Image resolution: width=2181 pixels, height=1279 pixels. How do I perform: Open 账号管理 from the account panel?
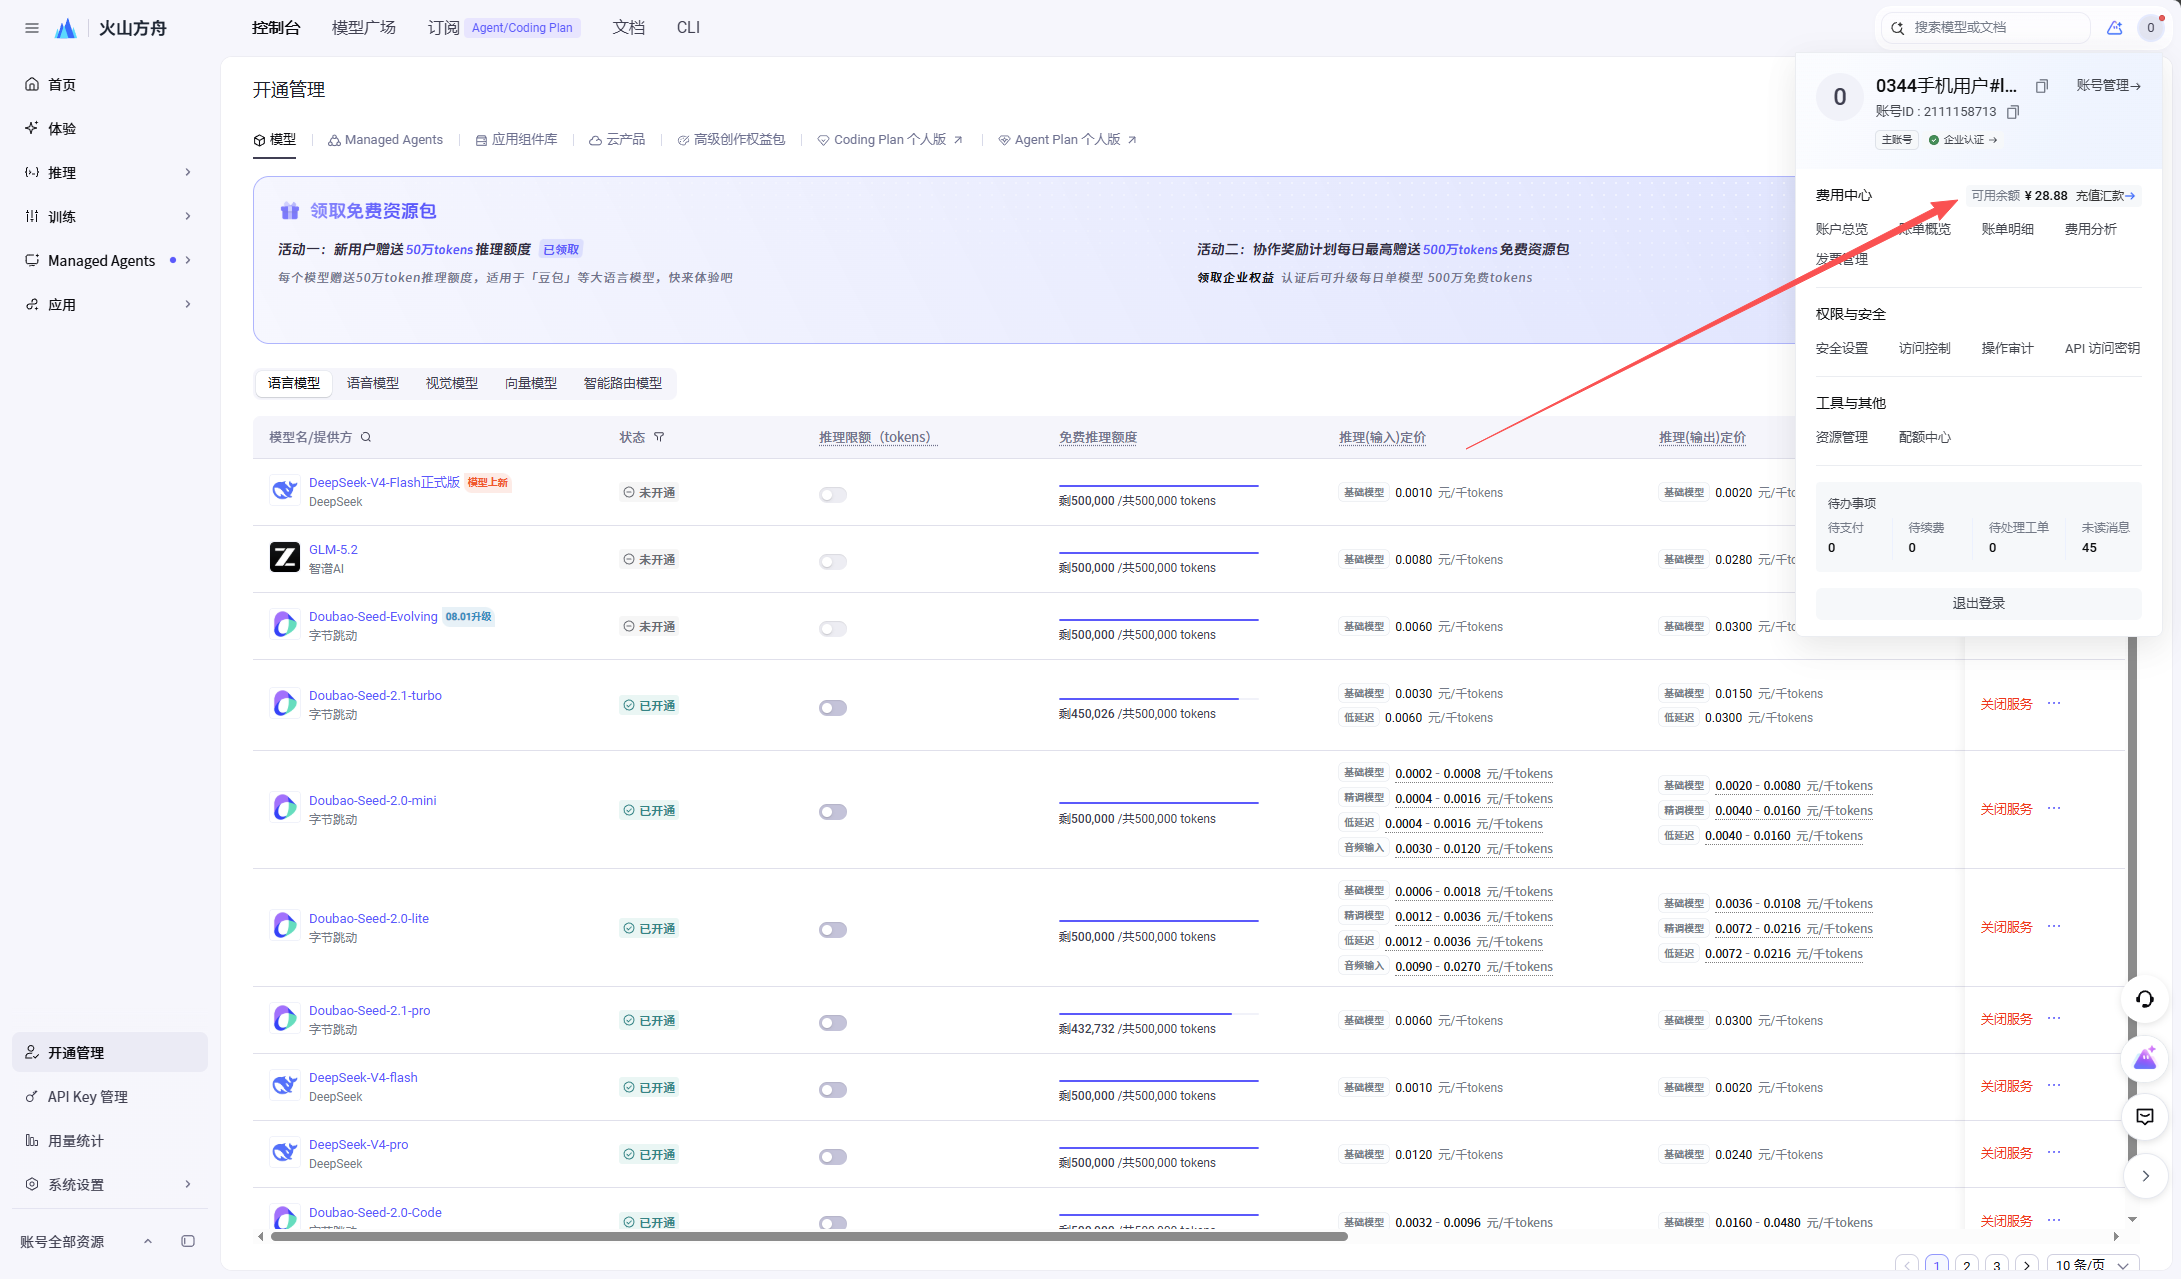2109,86
